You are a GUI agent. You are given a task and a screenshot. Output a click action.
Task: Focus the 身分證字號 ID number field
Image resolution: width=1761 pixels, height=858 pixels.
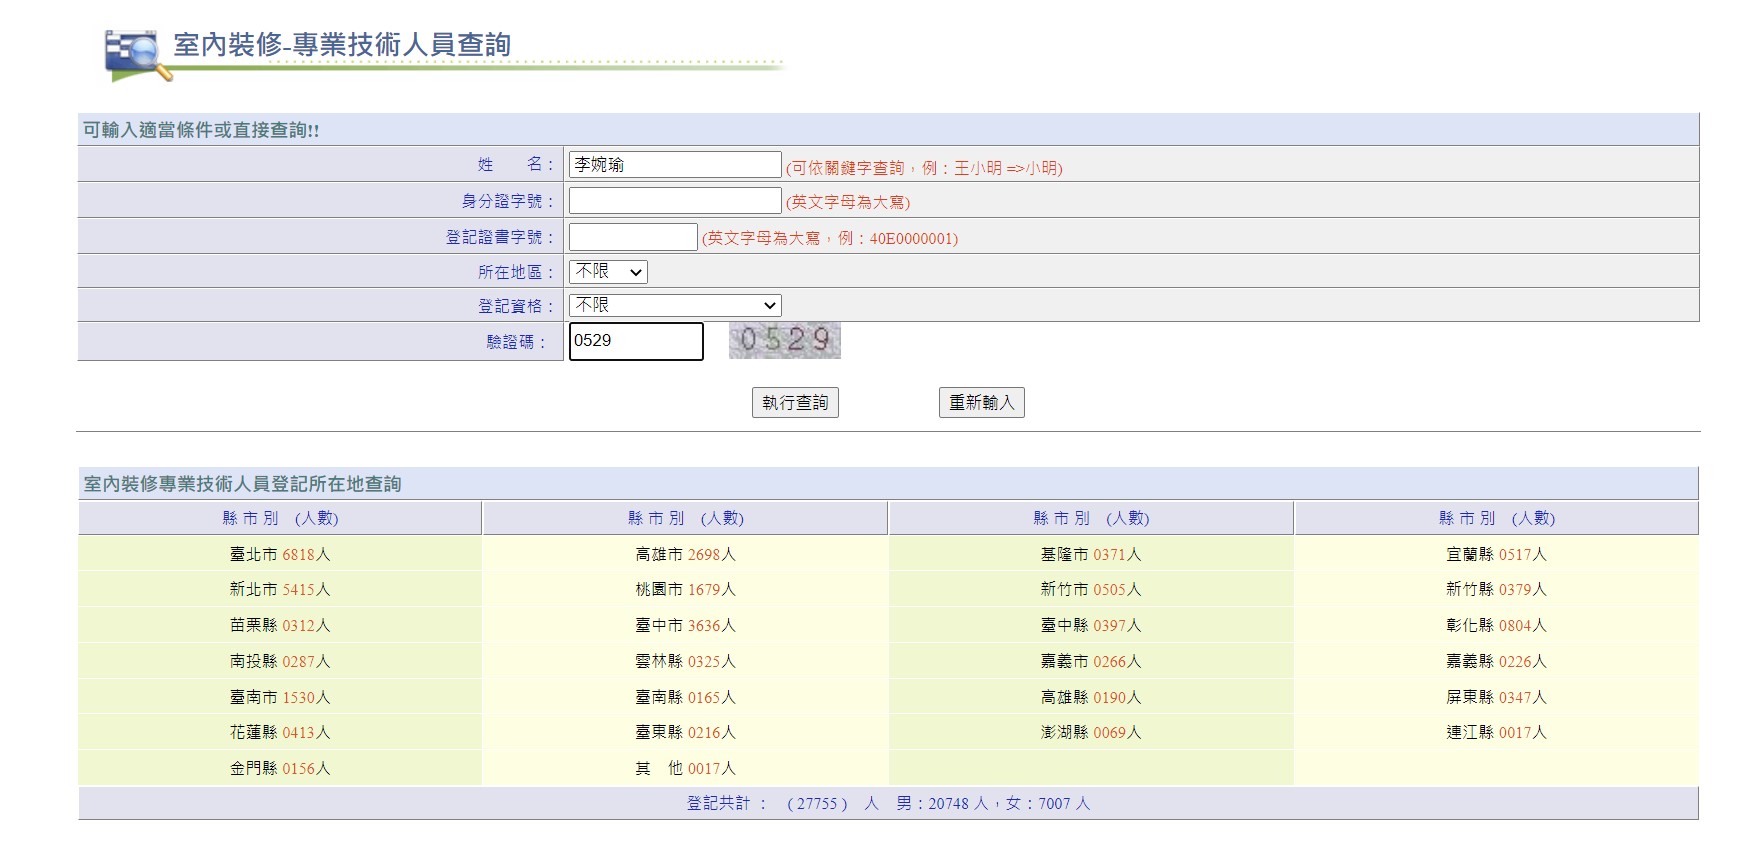pos(674,201)
